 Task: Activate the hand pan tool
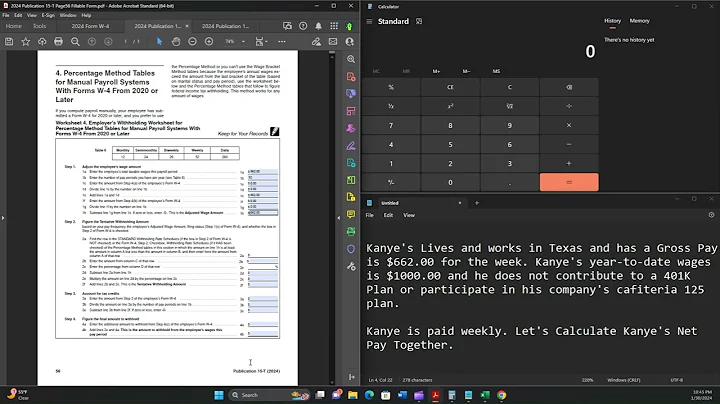(x=176, y=42)
